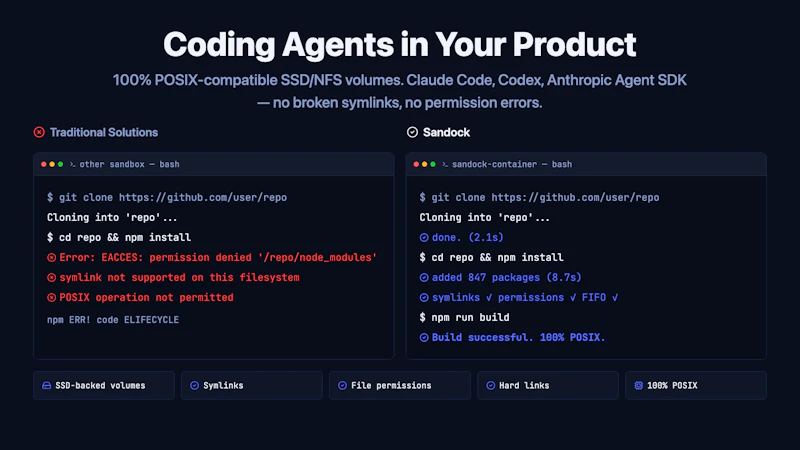Click the $ npm run build line
The height and width of the screenshot is (450, 800).
pyautogui.click(x=464, y=317)
